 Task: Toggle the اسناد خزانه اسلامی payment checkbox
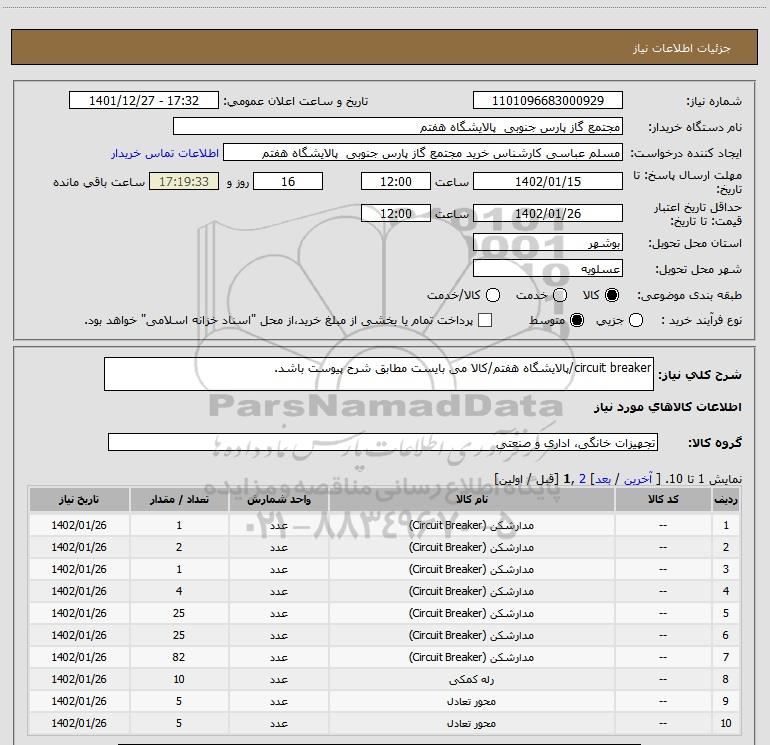pyautogui.click(x=485, y=320)
